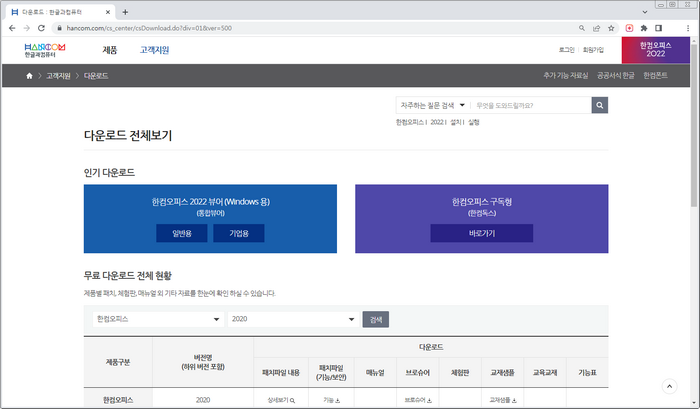The image size is (700, 409).
Task: Toggle the browser side panel icon
Action: pyautogui.click(x=658, y=28)
